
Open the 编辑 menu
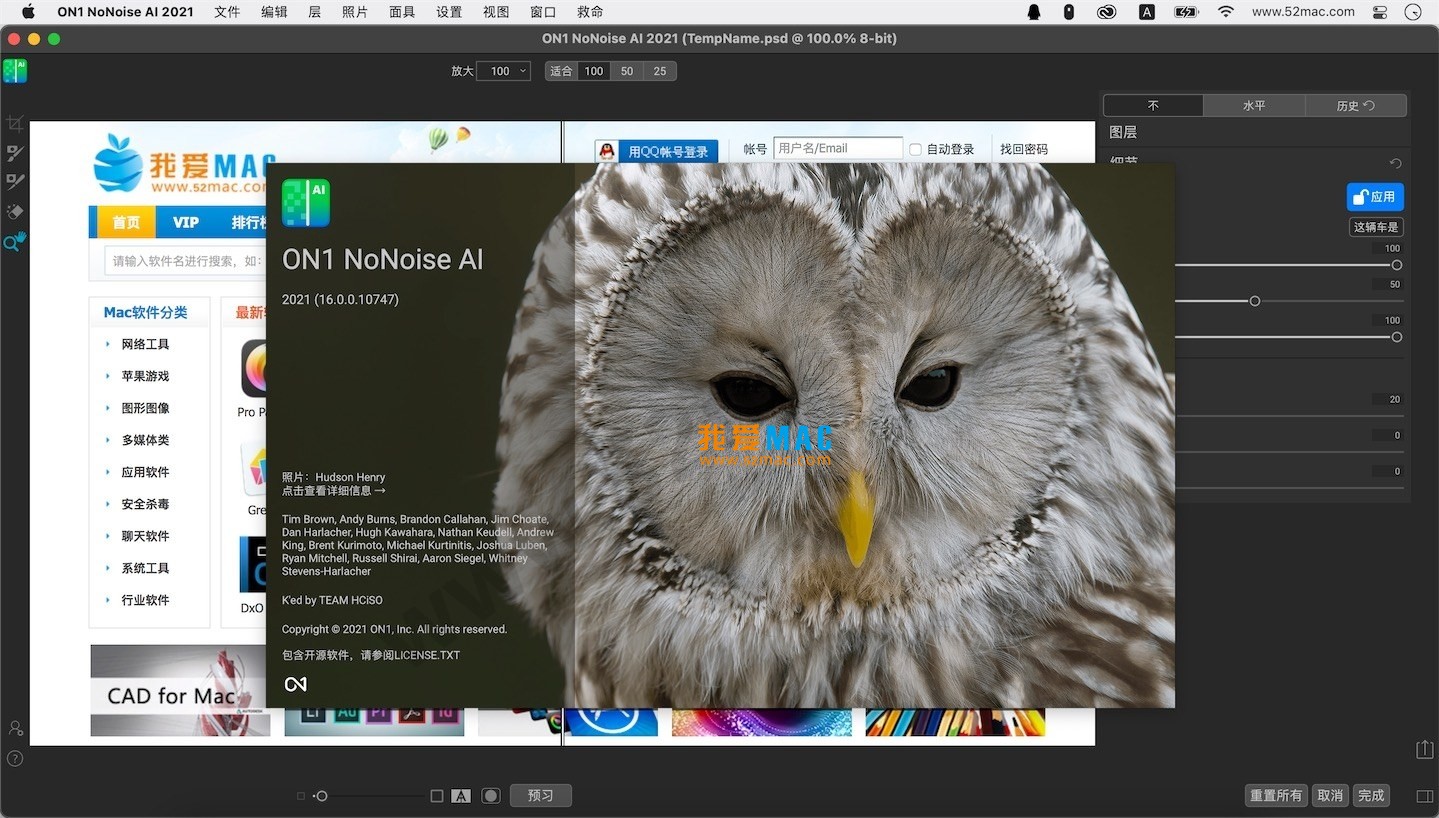pyautogui.click(x=274, y=12)
